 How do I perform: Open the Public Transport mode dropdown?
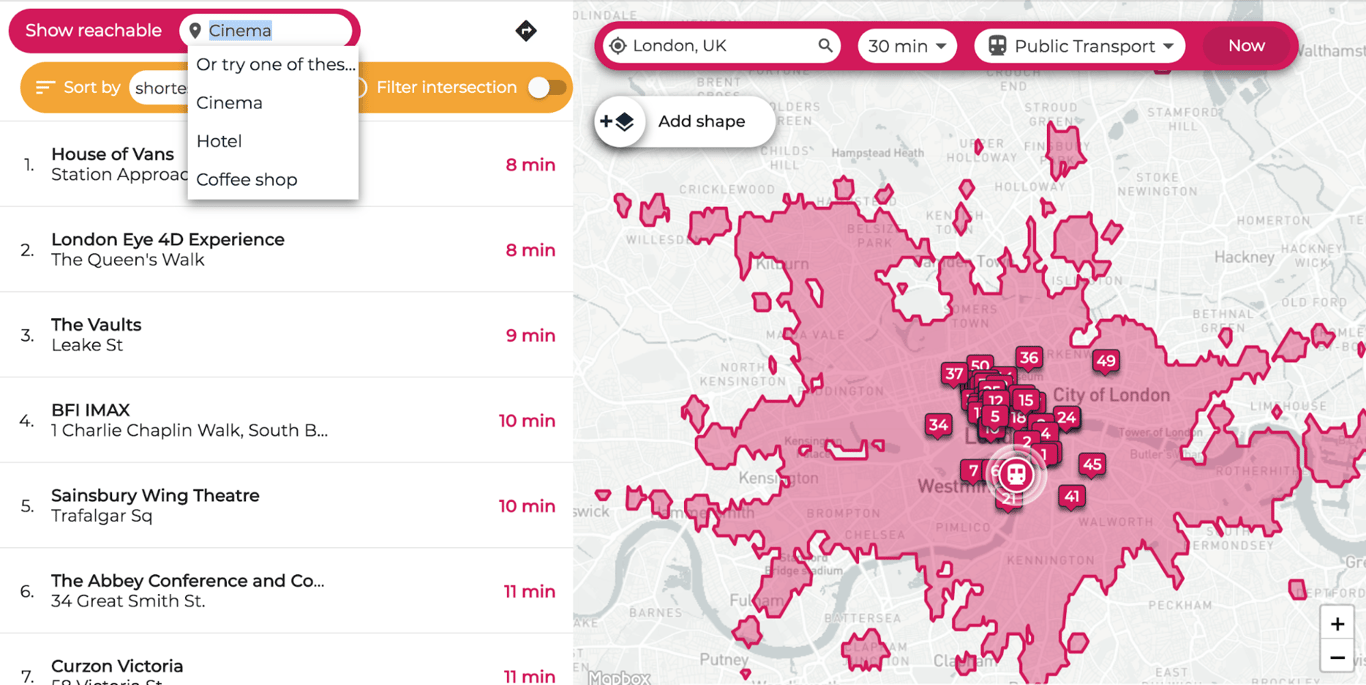pyautogui.click(x=1080, y=46)
